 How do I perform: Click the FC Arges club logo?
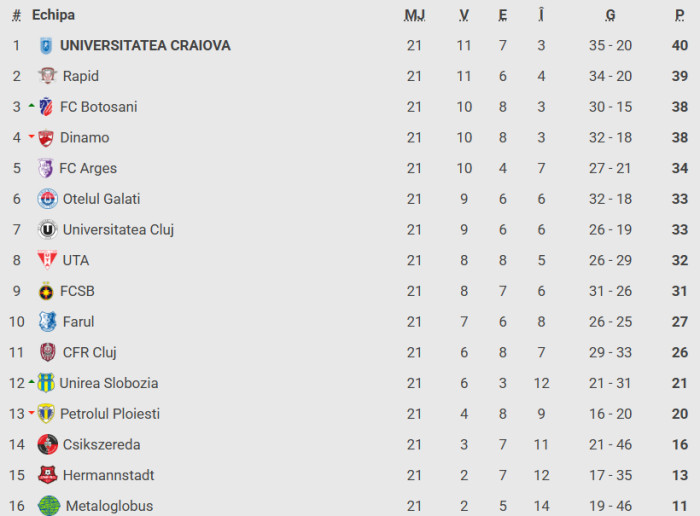(45, 168)
